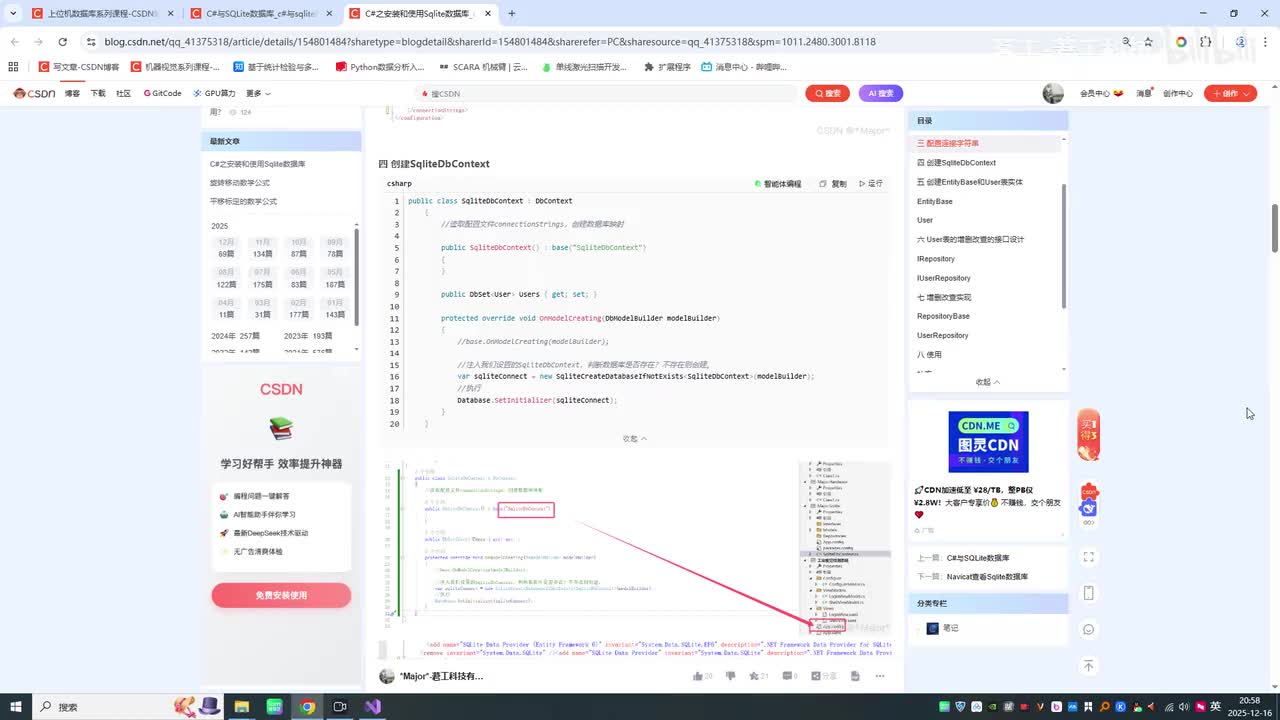Open the Windows Start menu
This screenshot has height=720, width=1280.
point(16,707)
